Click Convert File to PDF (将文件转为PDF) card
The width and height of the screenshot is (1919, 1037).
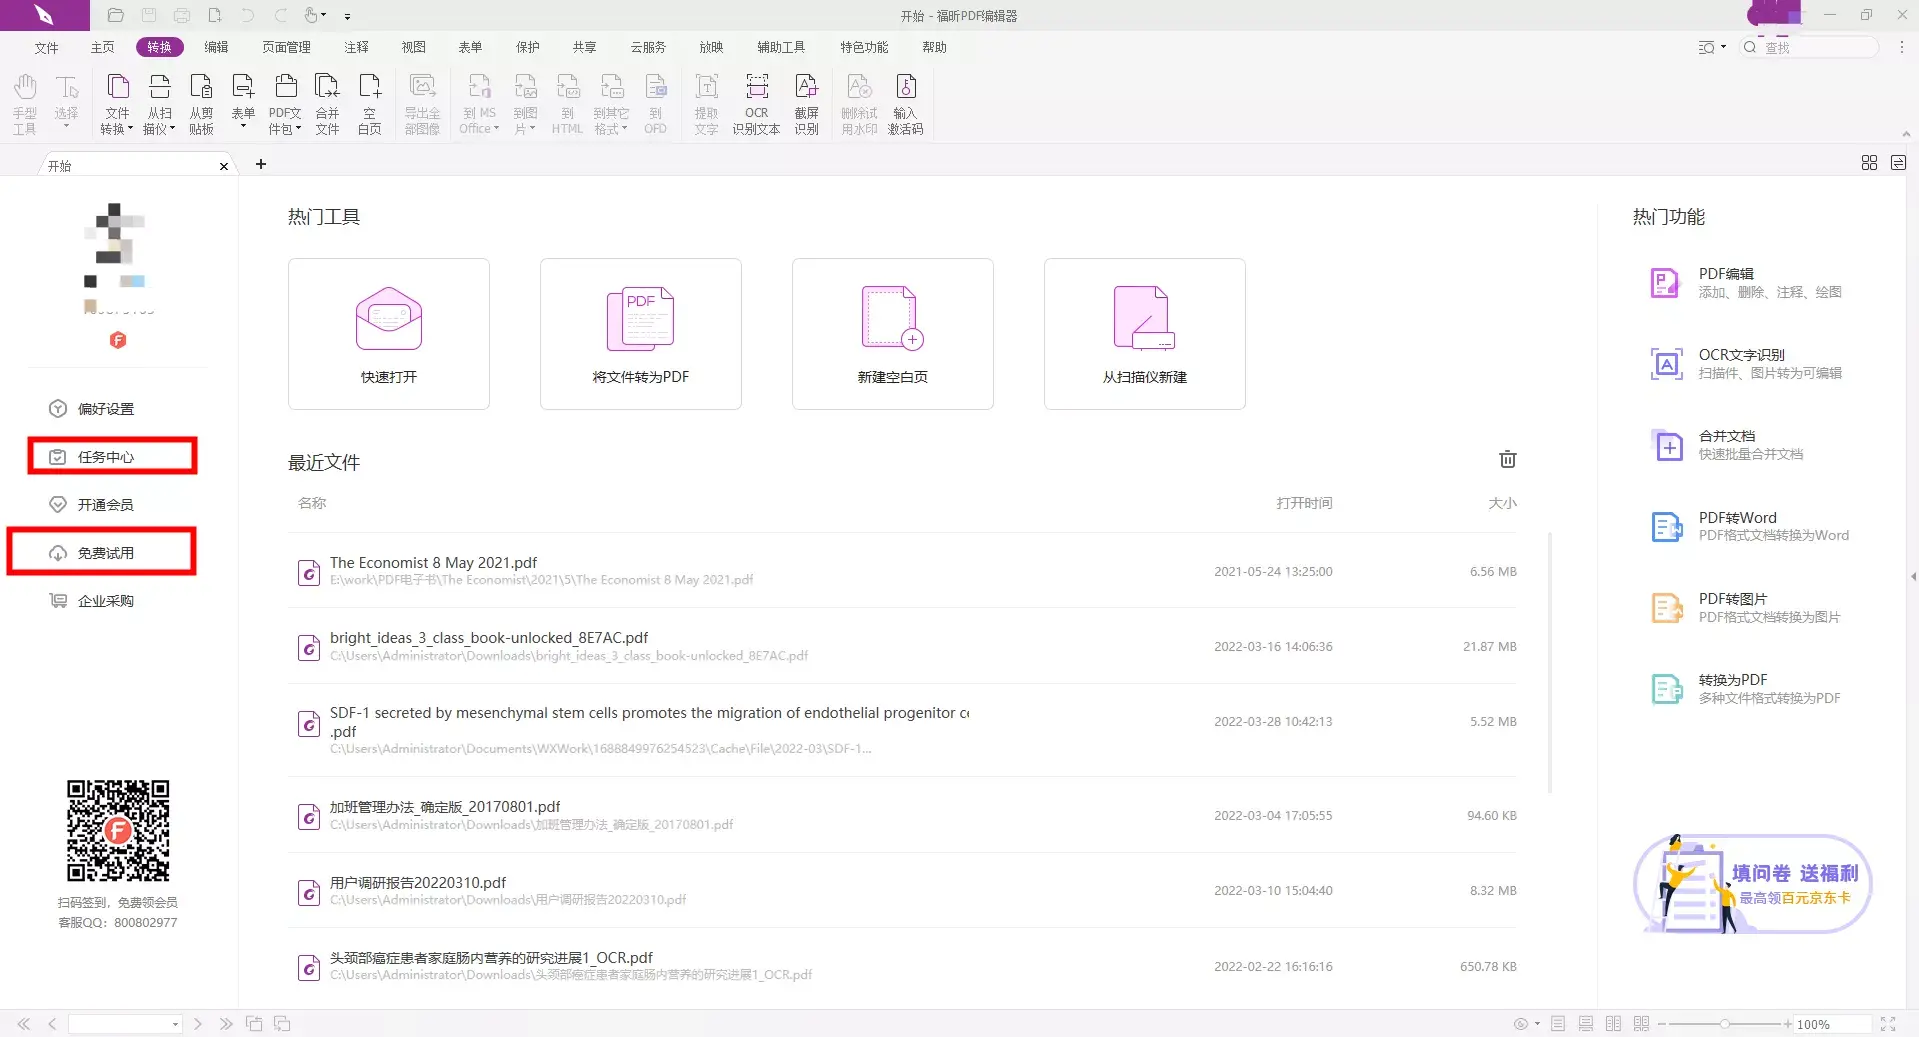point(641,334)
